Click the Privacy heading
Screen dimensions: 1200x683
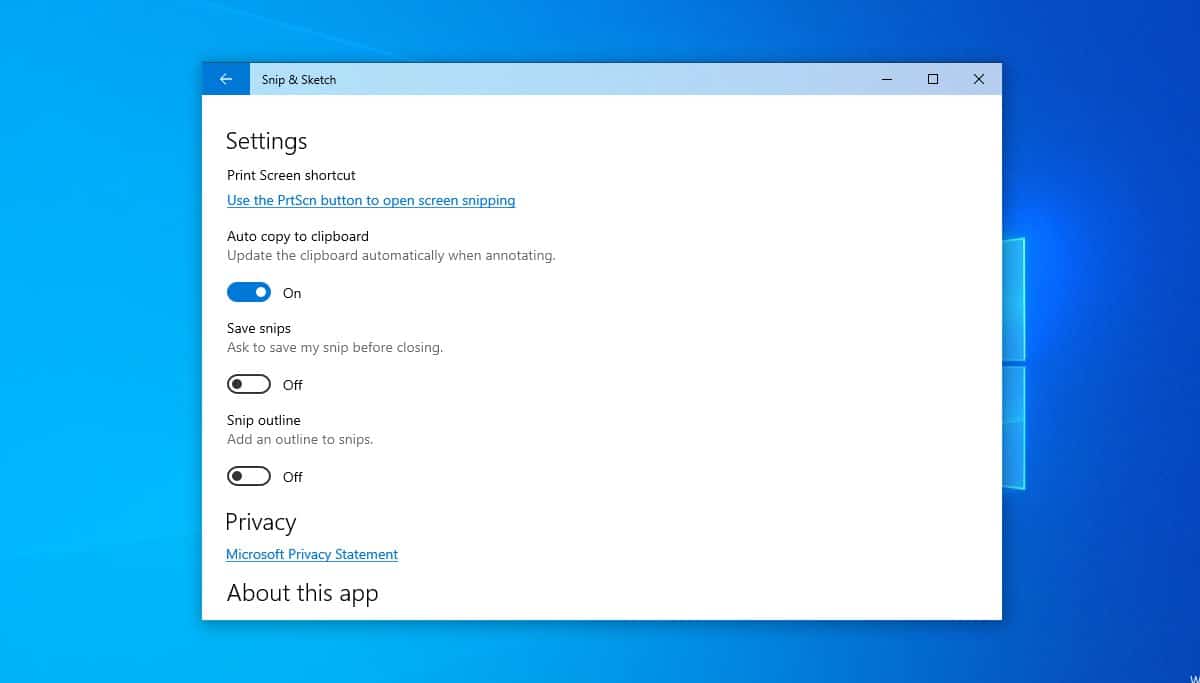tap(261, 523)
